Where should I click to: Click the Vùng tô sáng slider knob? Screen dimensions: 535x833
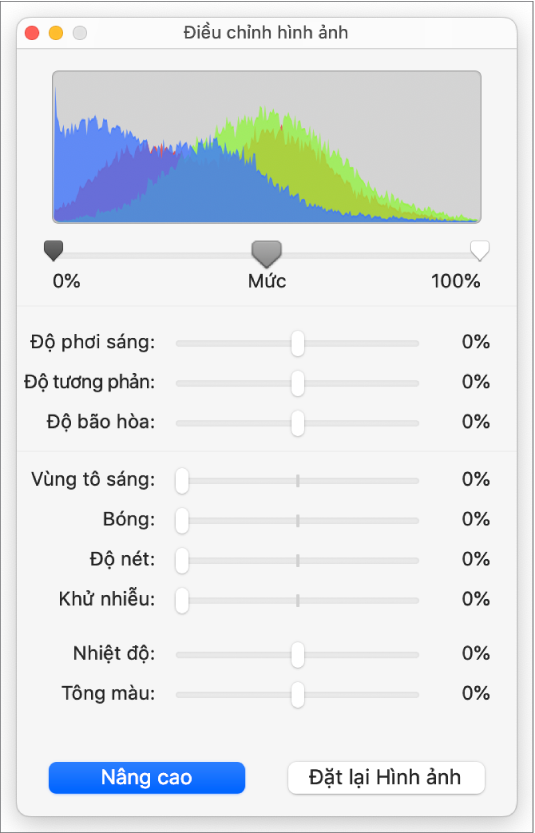click(x=182, y=481)
